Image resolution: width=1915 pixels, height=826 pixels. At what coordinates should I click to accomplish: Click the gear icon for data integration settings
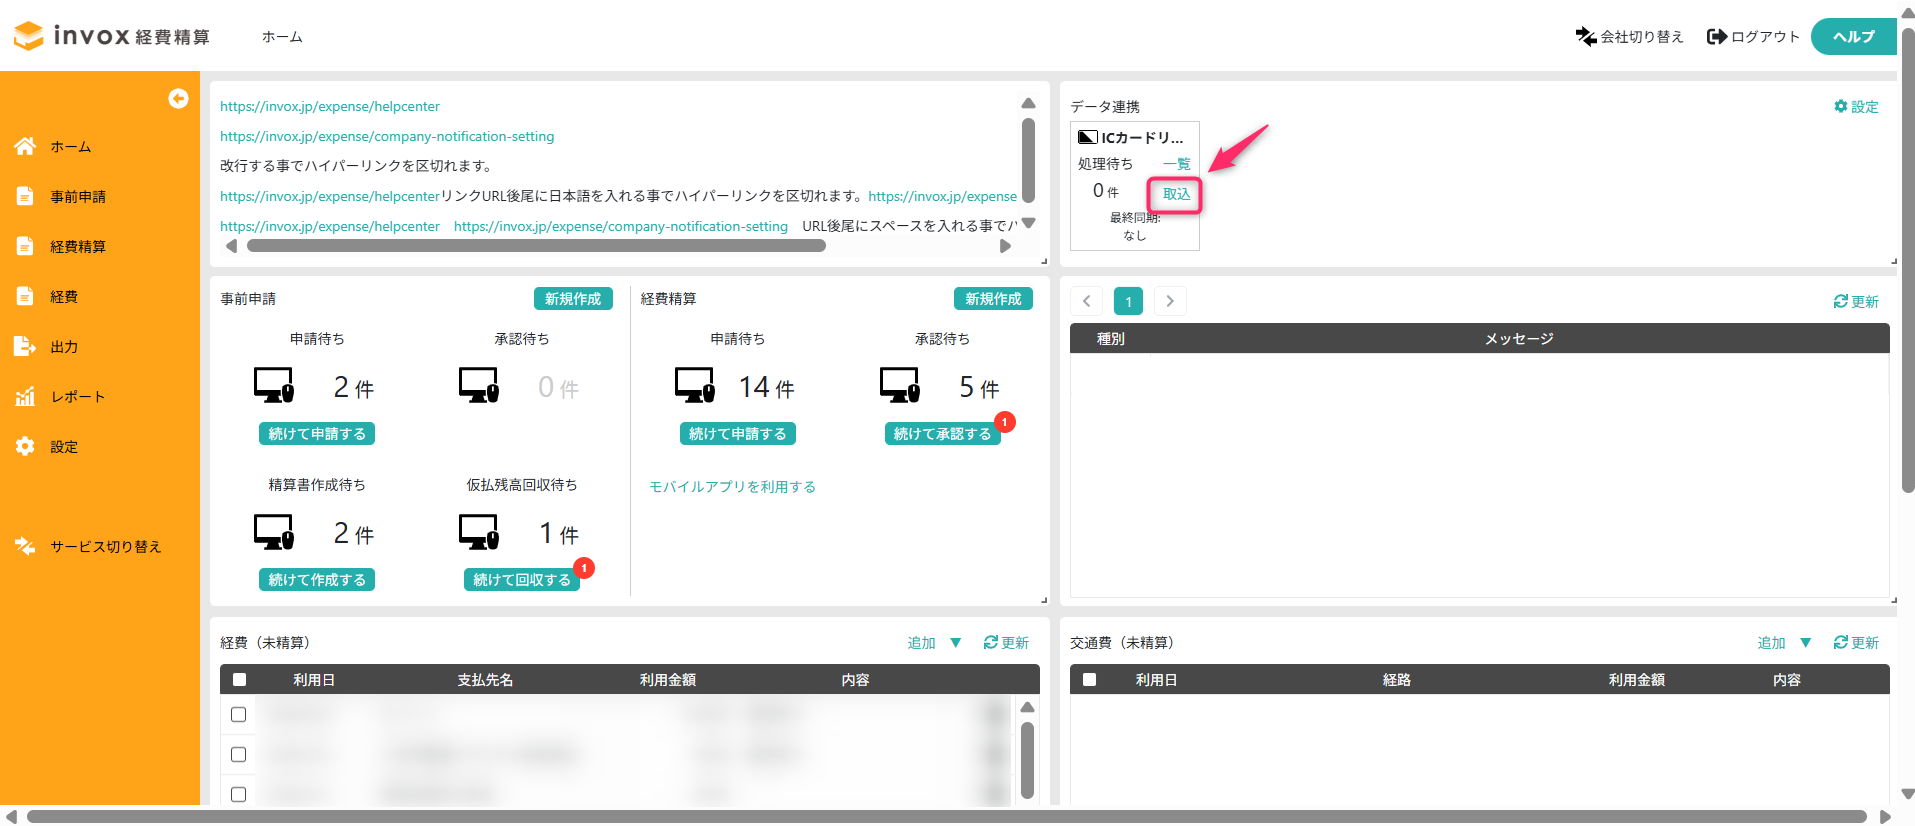coord(1840,106)
